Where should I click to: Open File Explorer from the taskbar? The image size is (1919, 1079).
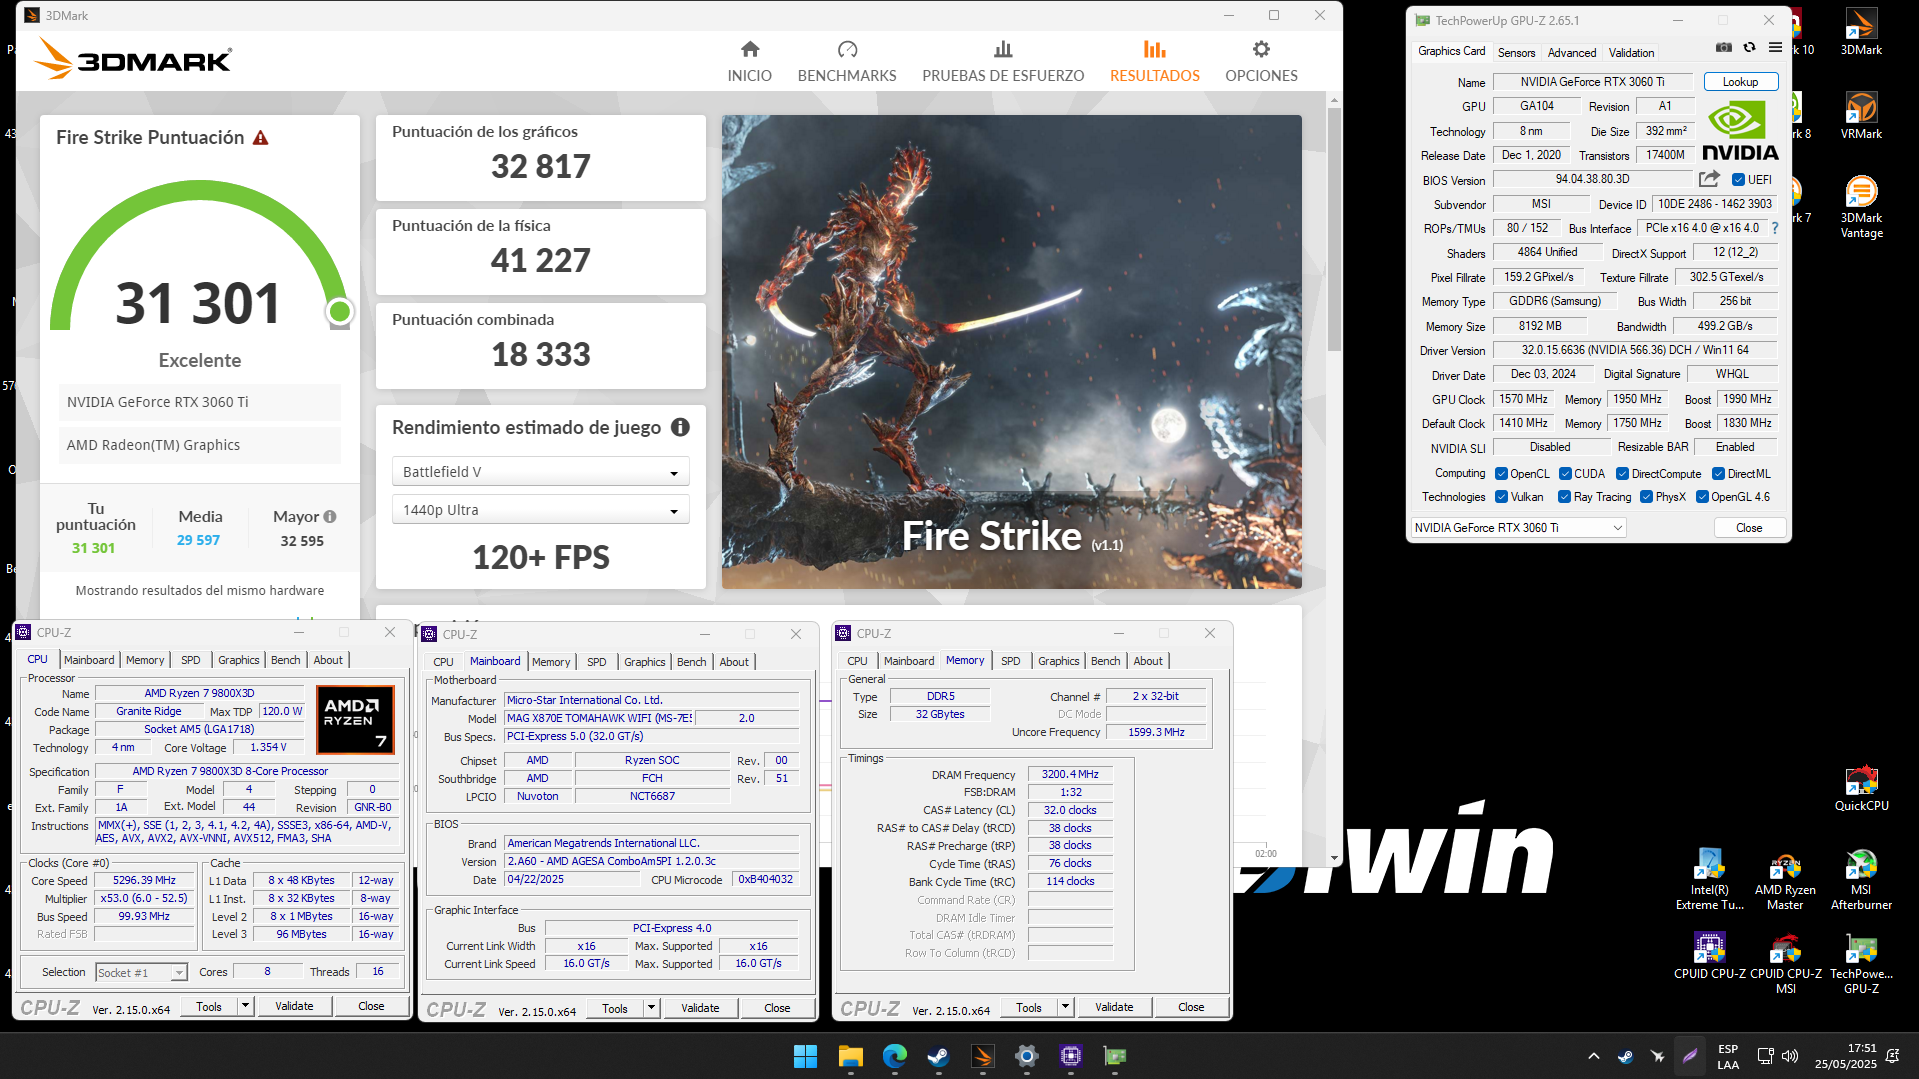pyautogui.click(x=850, y=1056)
